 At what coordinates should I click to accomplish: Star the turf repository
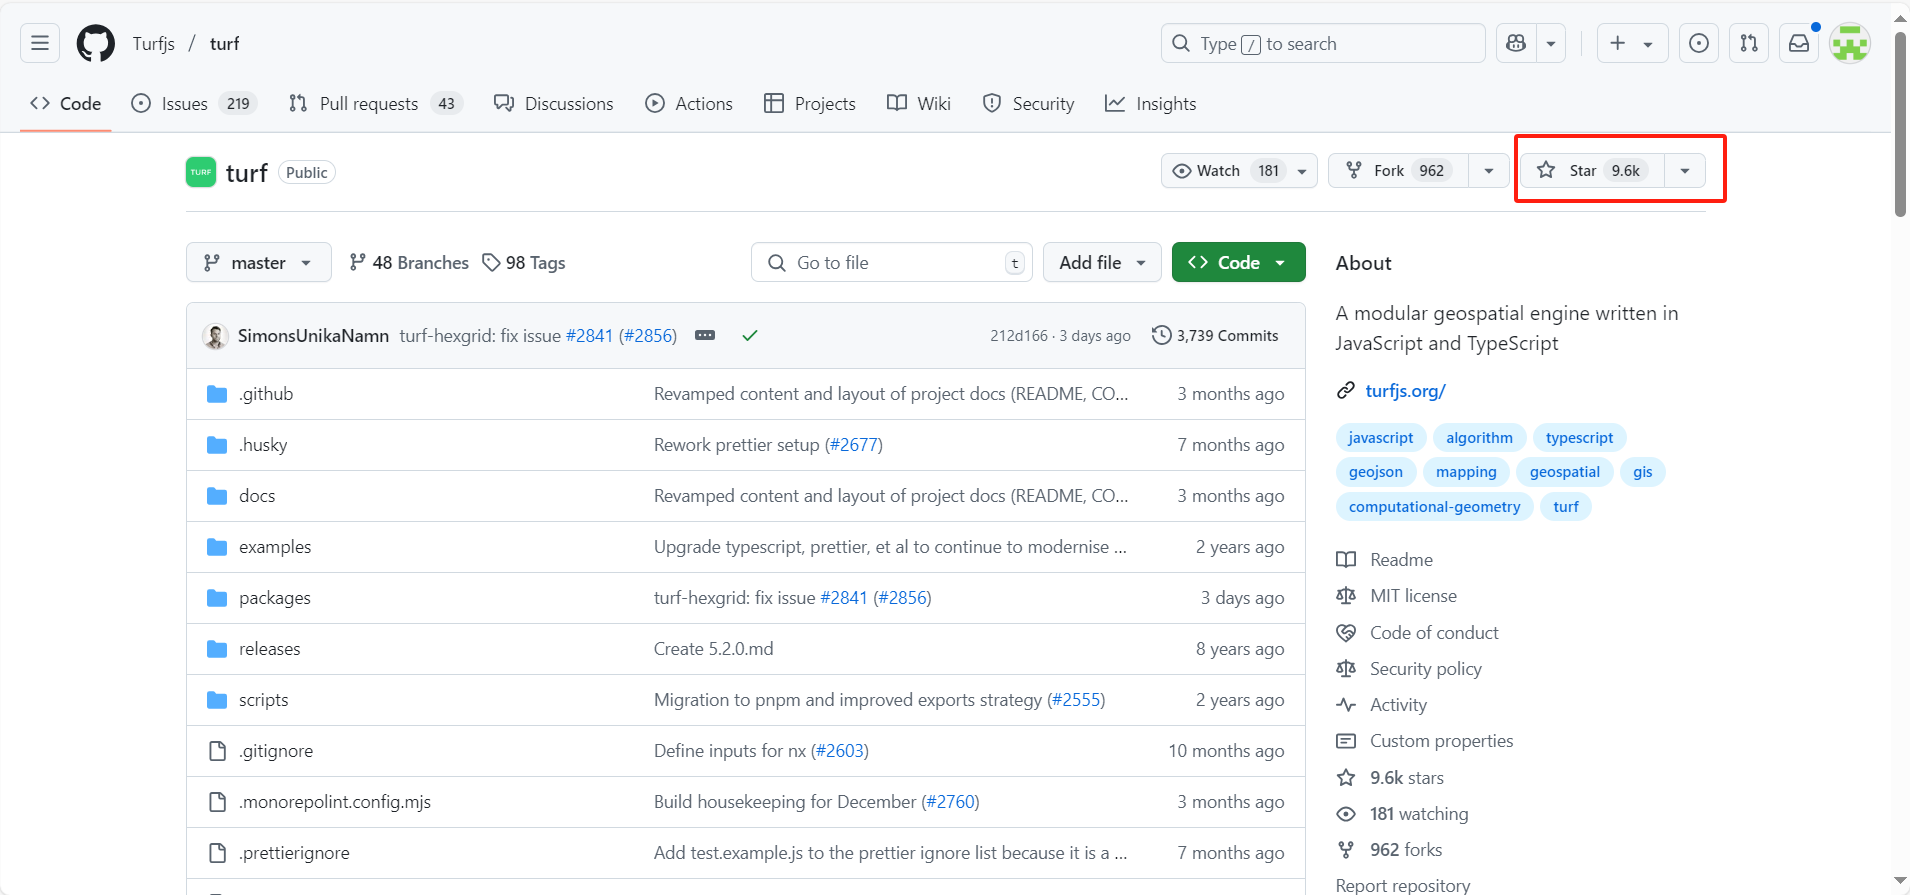tap(1593, 171)
